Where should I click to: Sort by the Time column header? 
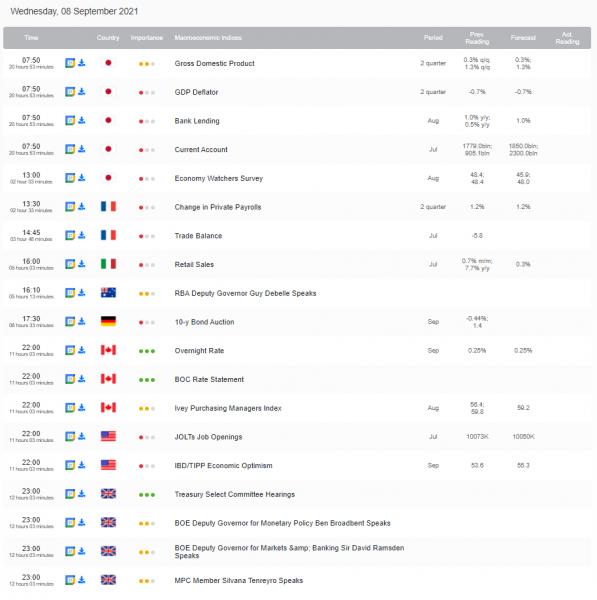pyautogui.click(x=31, y=38)
